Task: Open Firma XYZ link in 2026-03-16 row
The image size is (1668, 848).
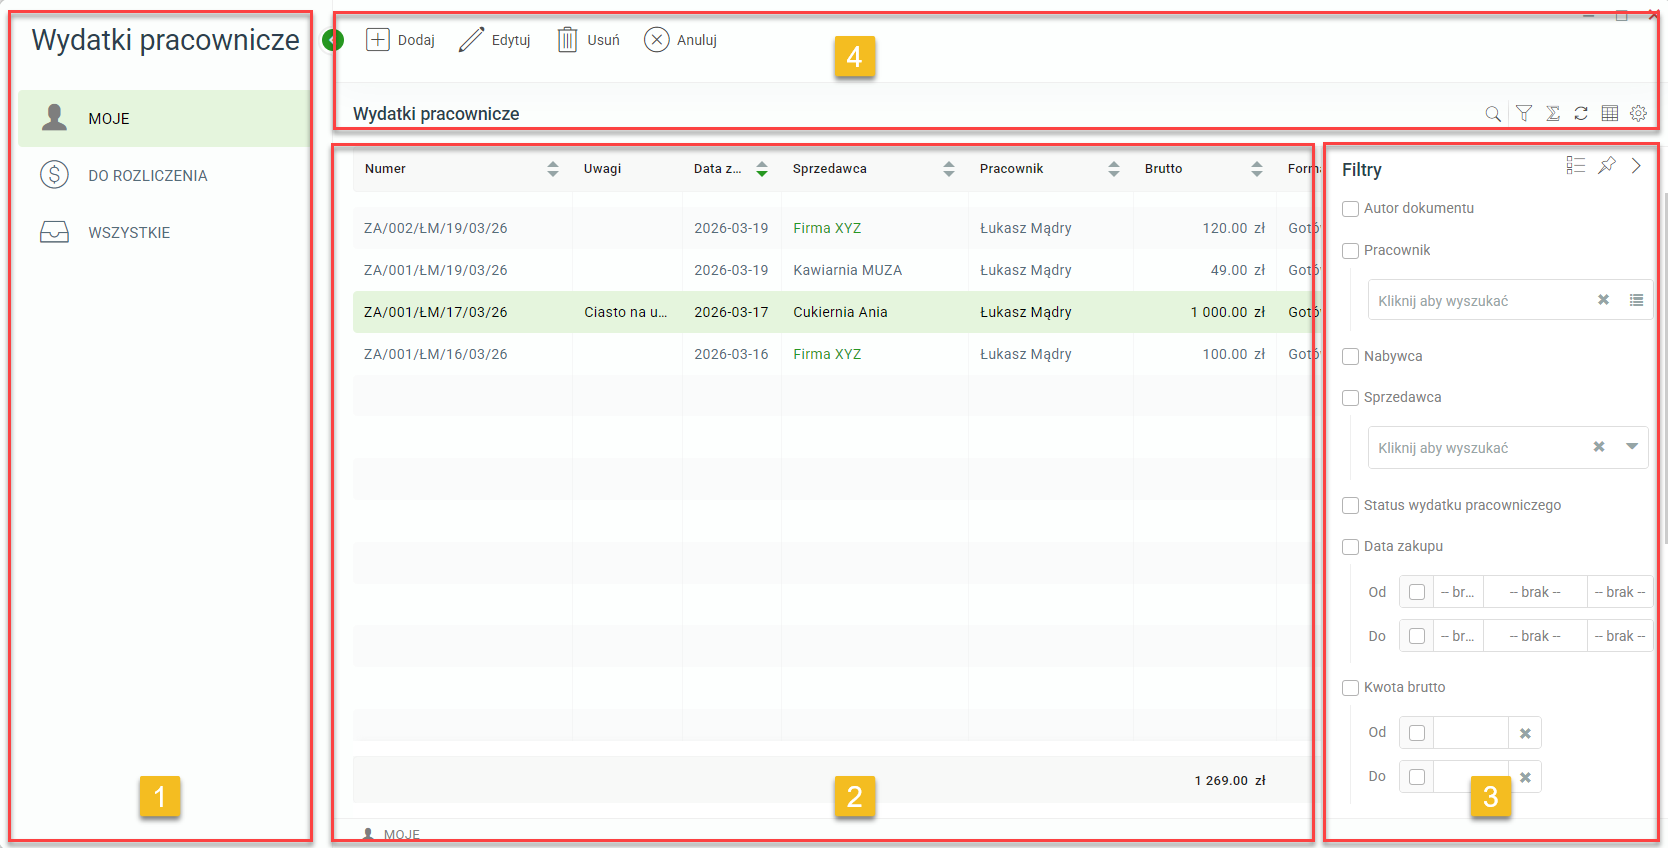Action: click(827, 354)
